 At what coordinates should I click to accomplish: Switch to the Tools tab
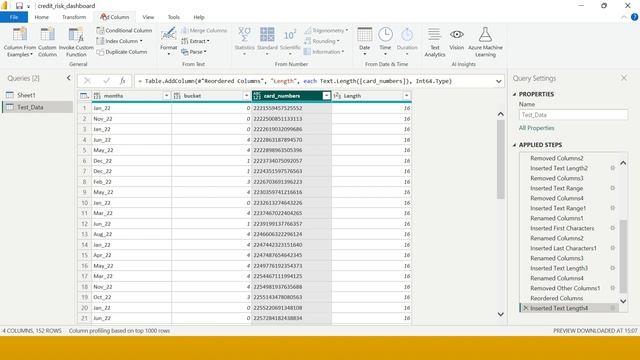click(x=173, y=17)
